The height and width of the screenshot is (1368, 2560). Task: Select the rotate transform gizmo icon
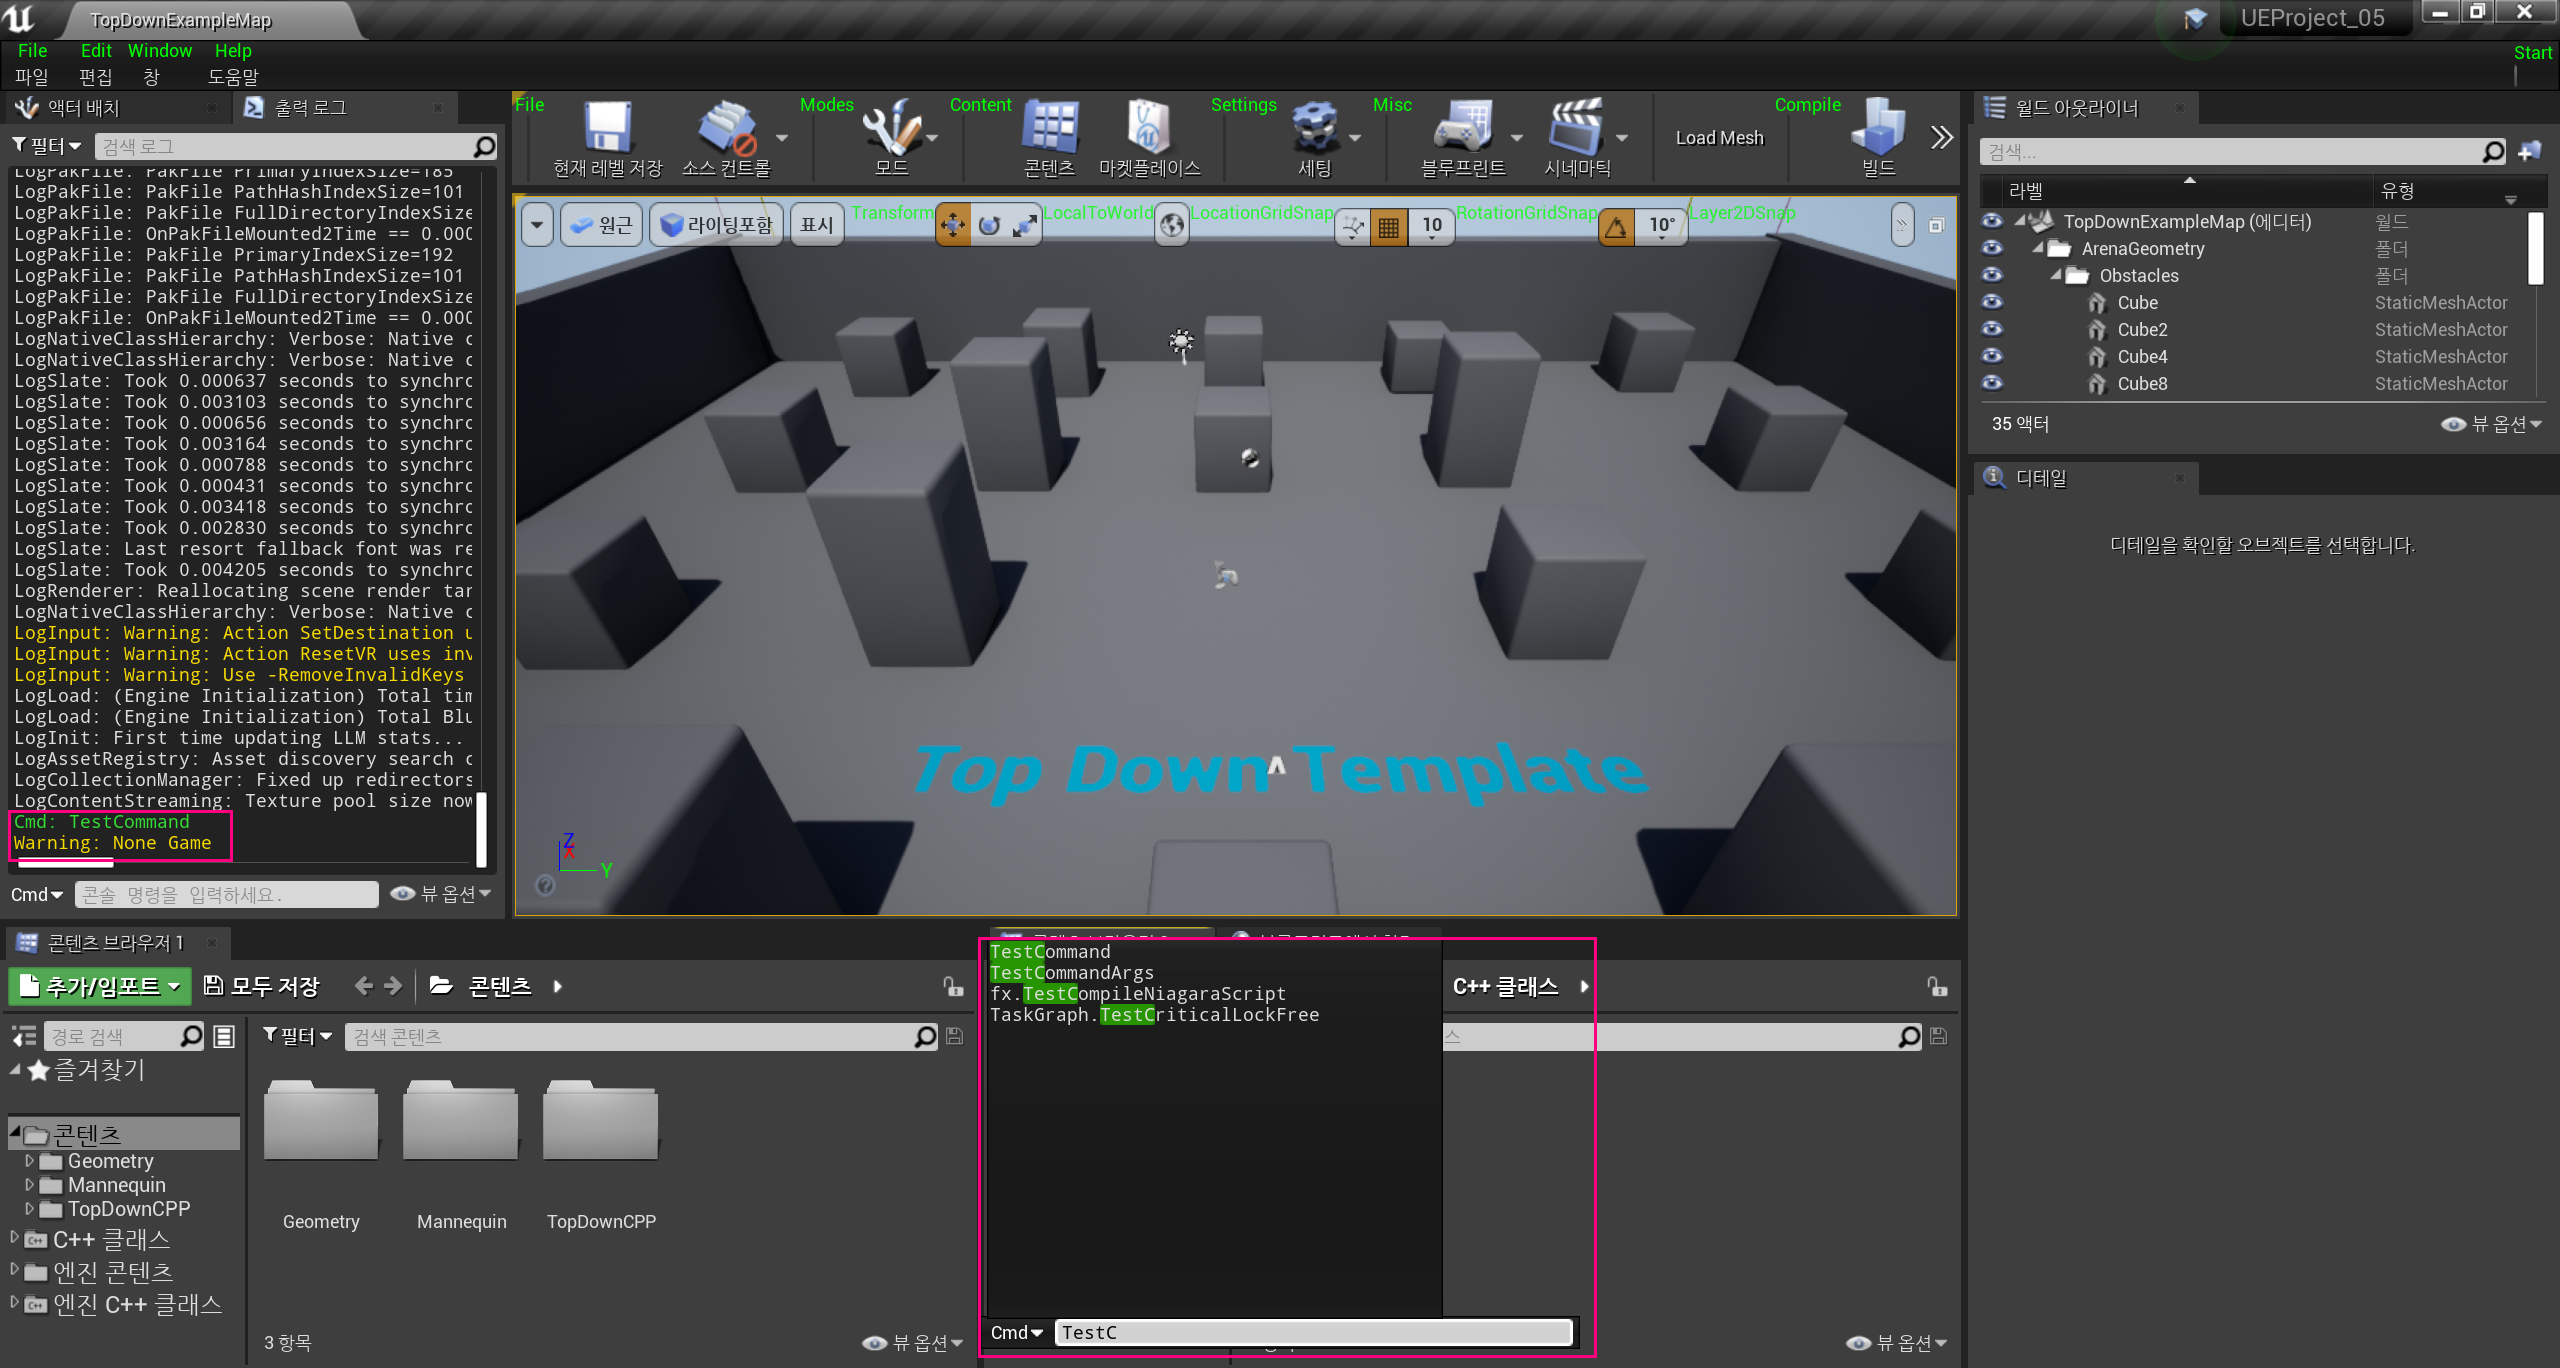[x=989, y=226]
